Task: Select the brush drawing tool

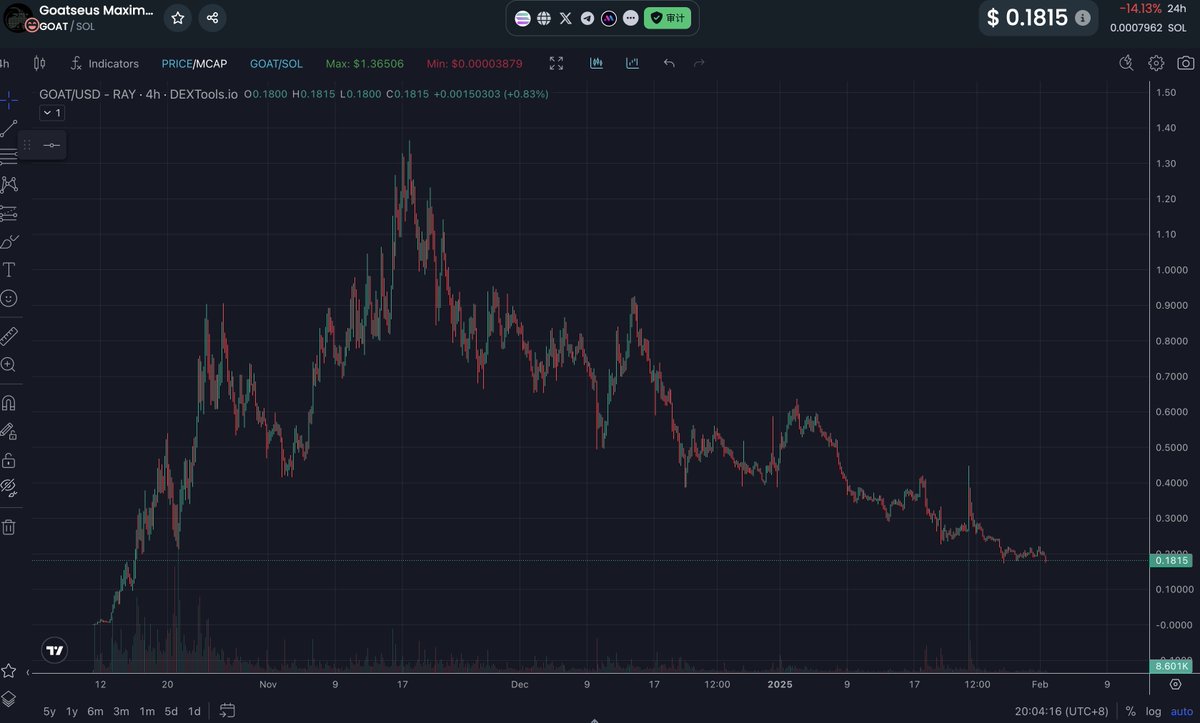Action: (x=9, y=241)
